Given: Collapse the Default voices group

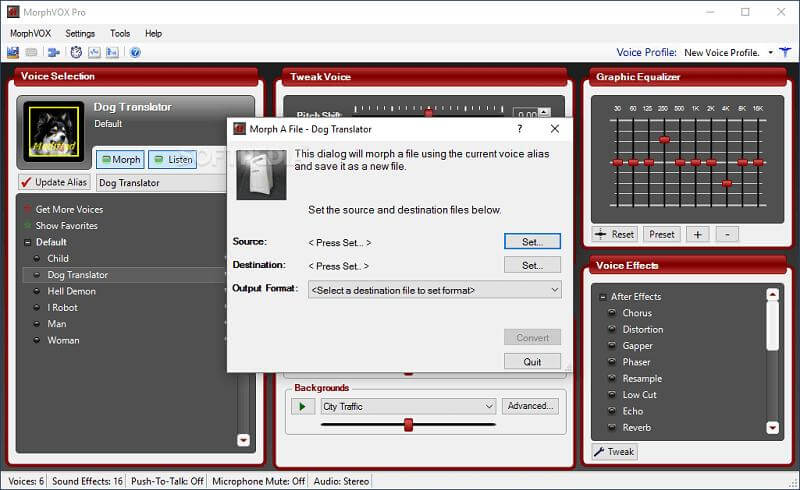Looking at the screenshot, I should pyautogui.click(x=28, y=242).
